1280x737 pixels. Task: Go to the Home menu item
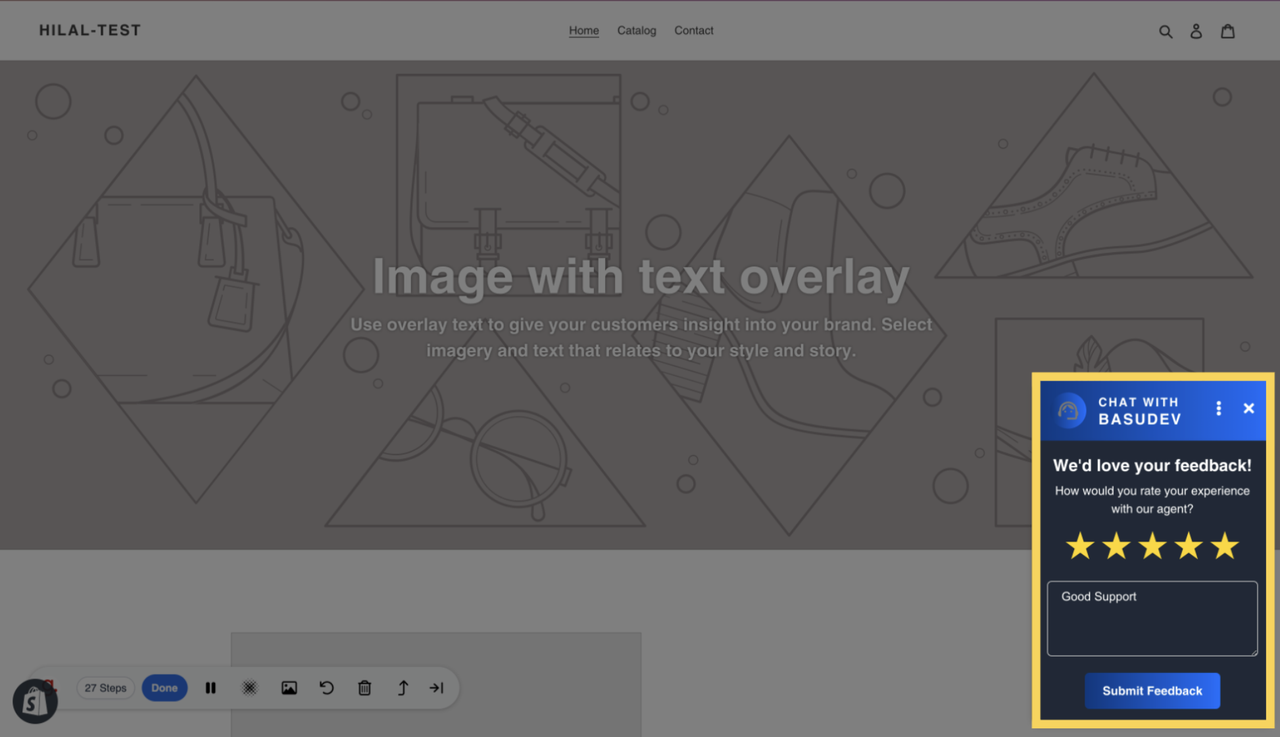tap(584, 31)
